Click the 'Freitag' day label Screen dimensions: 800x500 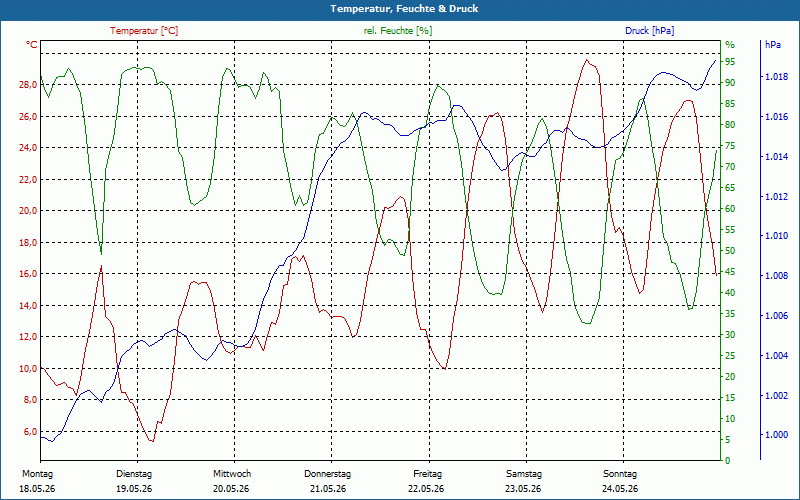[428, 474]
